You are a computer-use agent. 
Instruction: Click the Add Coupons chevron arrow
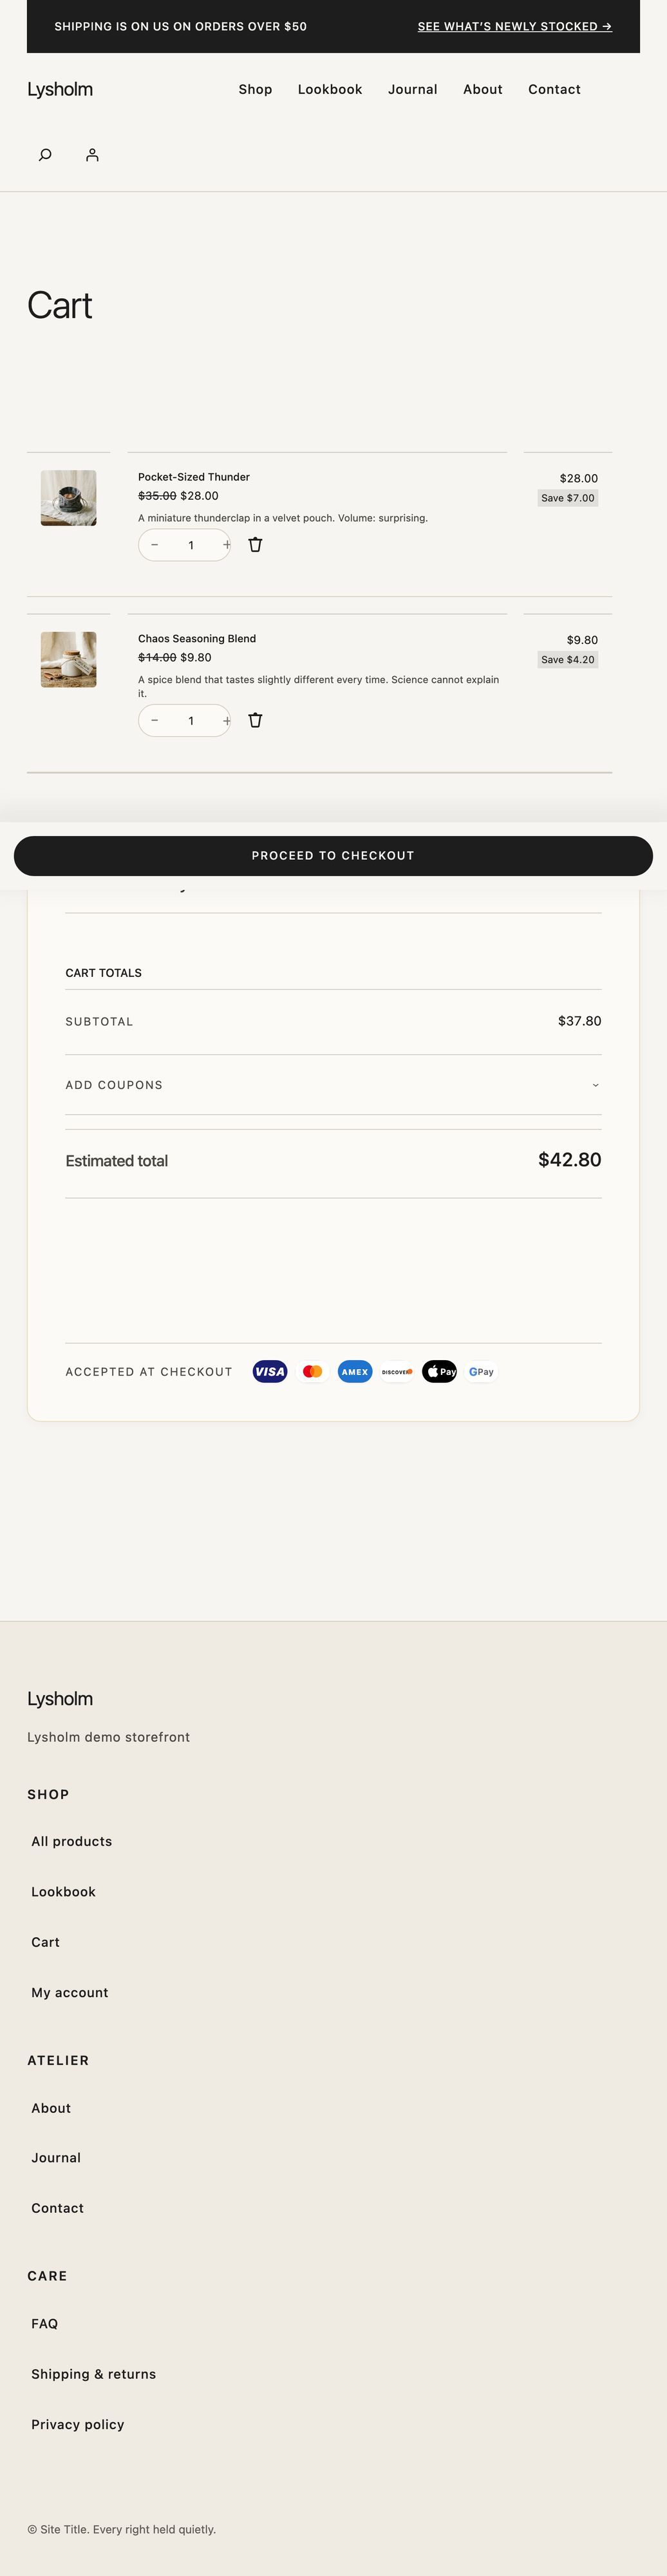pyautogui.click(x=595, y=1085)
